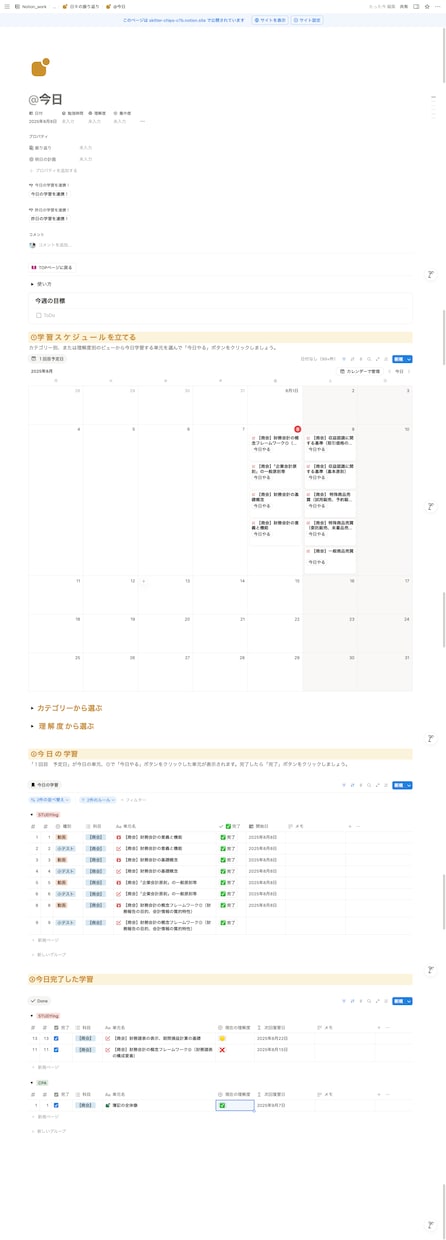Expand the カテゴリーから選ぶ toggle heading
Viewport: 446px width, 1240px height.
(x=32, y=708)
